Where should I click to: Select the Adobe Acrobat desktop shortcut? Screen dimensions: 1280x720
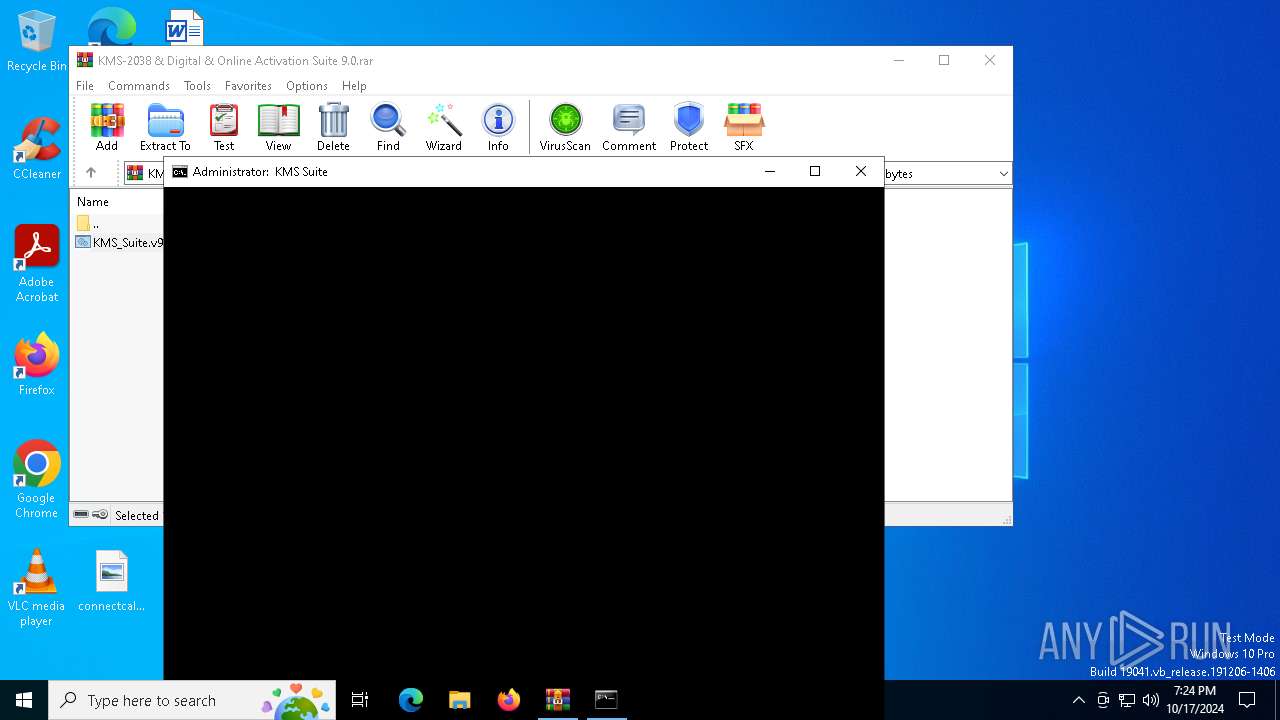pos(36,264)
